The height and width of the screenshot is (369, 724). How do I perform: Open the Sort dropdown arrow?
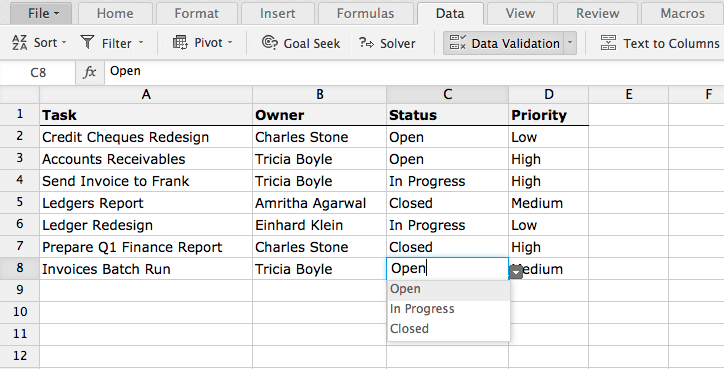click(64, 42)
